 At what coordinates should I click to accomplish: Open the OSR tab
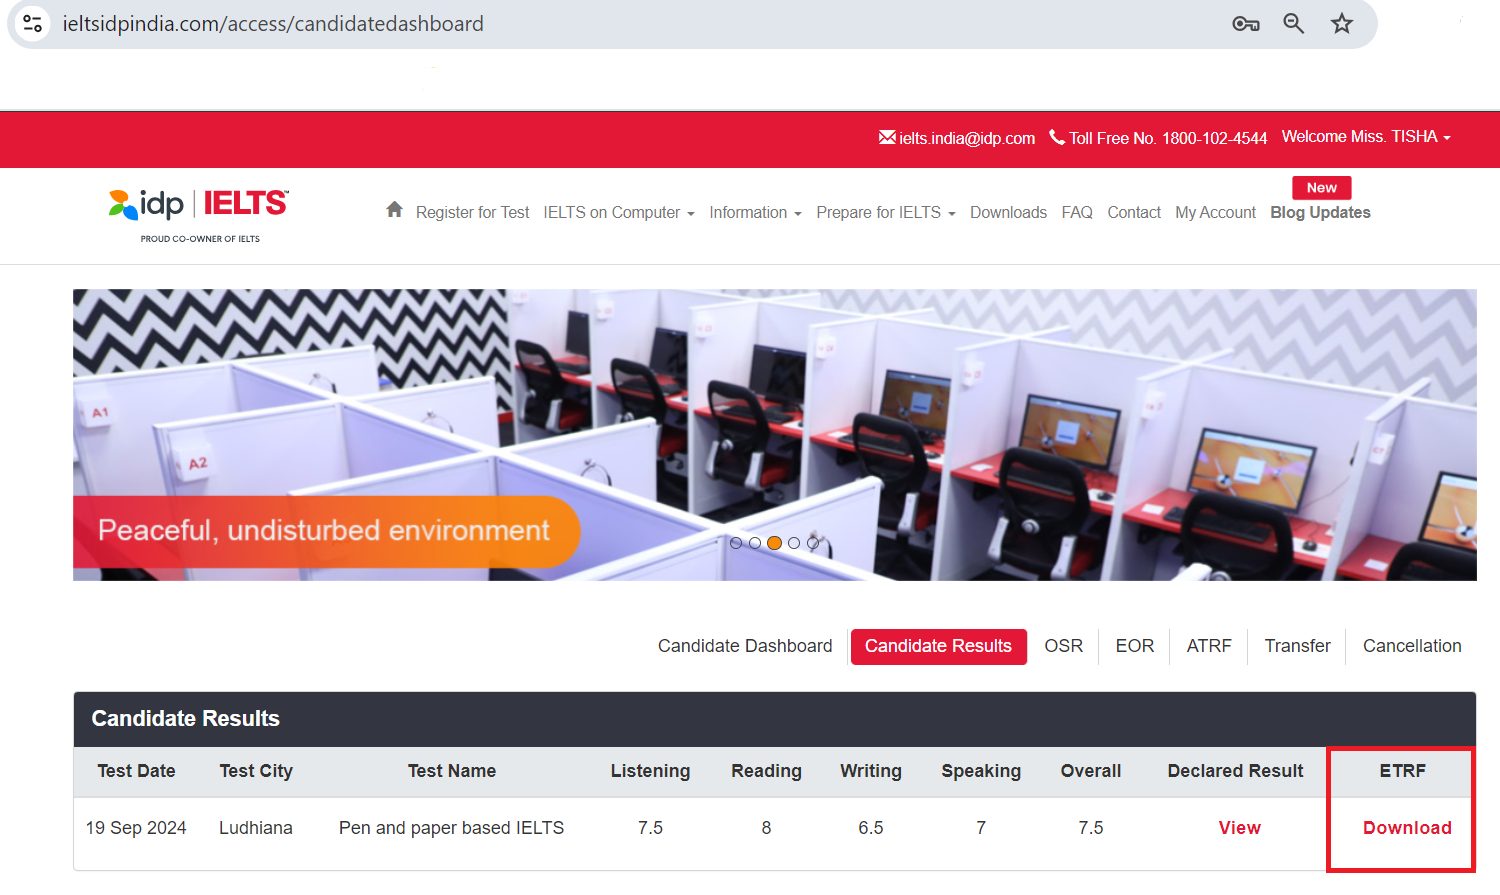click(1063, 646)
